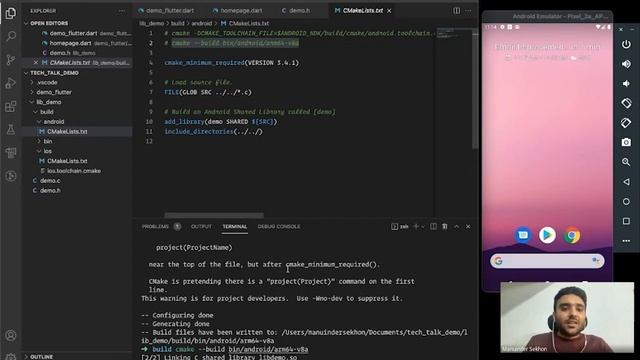This screenshot has height=360, width=640.
Task: Maximize the terminal panel with chevron up
Action: click(456, 226)
